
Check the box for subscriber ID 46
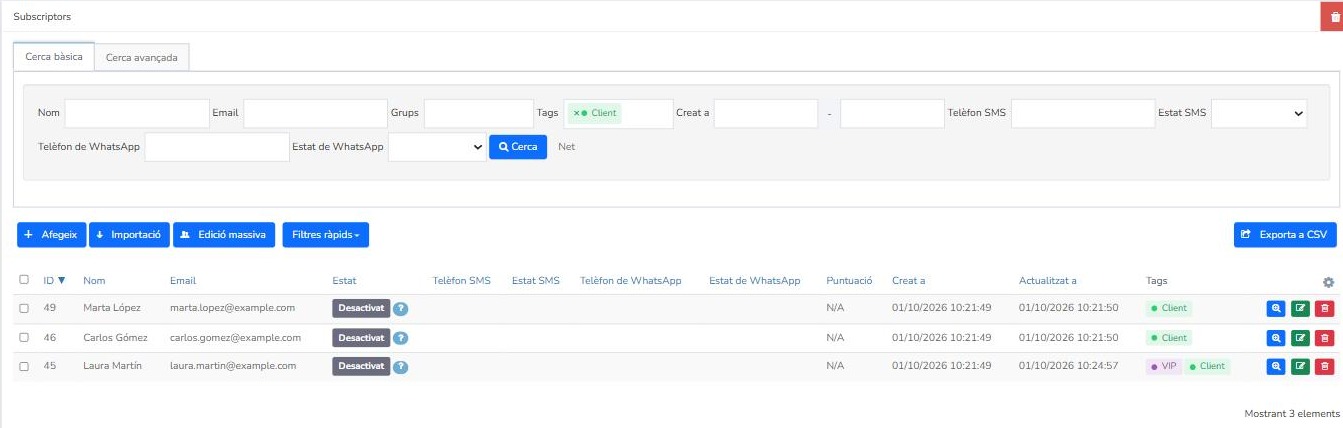click(24, 337)
